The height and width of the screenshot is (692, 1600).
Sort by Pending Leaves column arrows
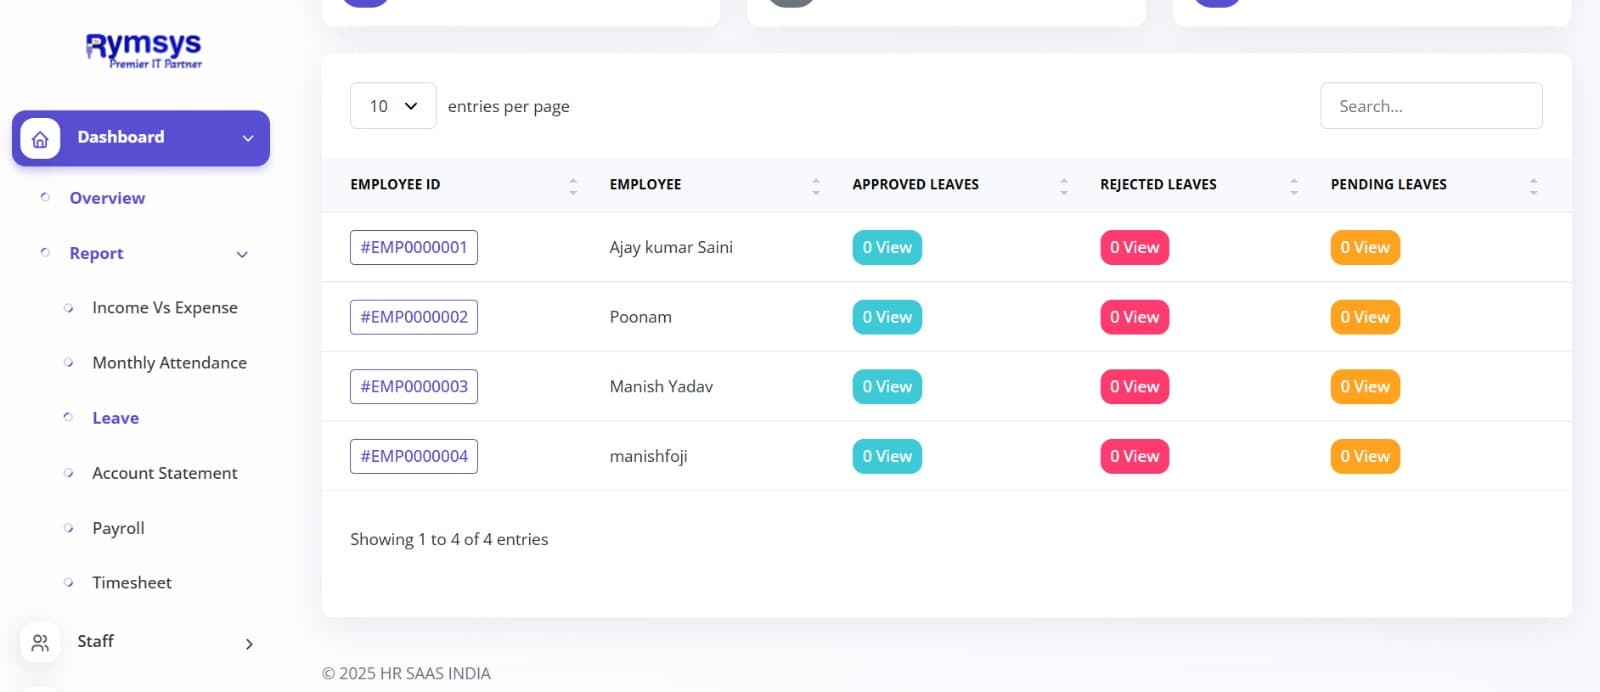pos(1533,185)
